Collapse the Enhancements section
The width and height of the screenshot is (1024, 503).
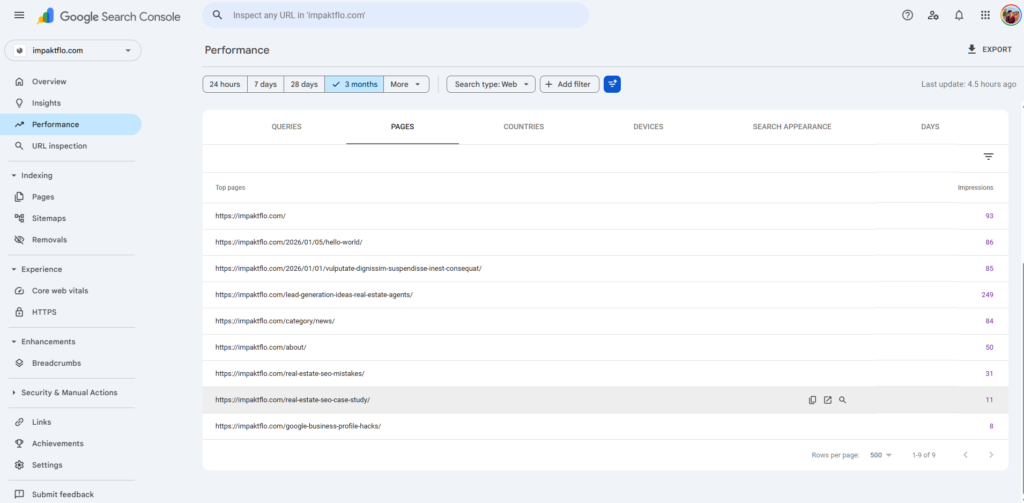coord(42,342)
